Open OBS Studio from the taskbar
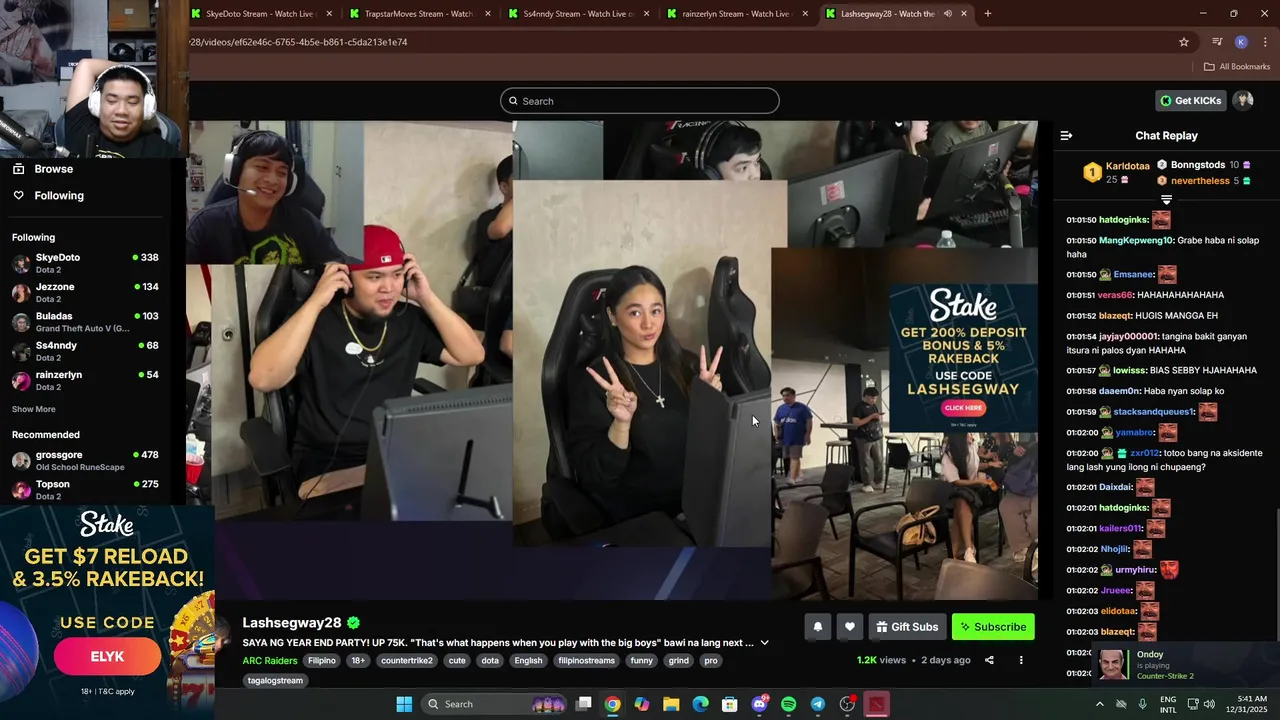This screenshot has height=720, width=1280. 847,704
